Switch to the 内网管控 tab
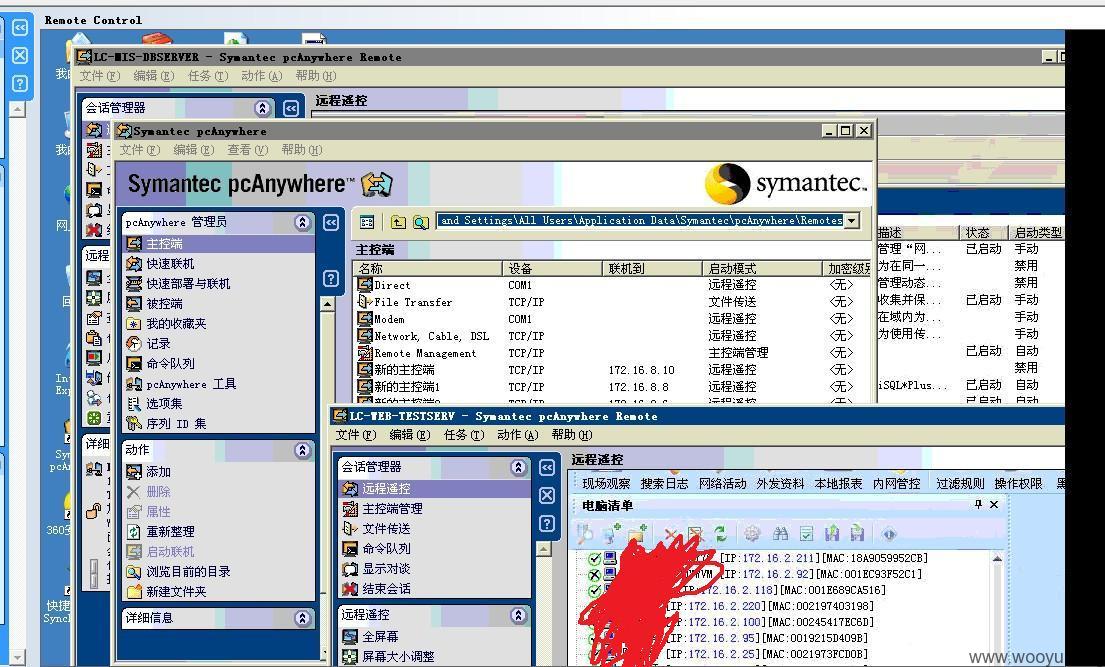Screen dimensions: 1105x667 point(896,483)
